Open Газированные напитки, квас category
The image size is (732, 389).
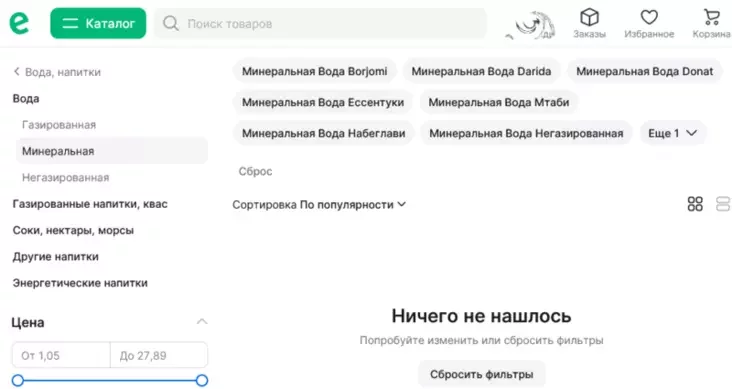click(x=90, y=204)
